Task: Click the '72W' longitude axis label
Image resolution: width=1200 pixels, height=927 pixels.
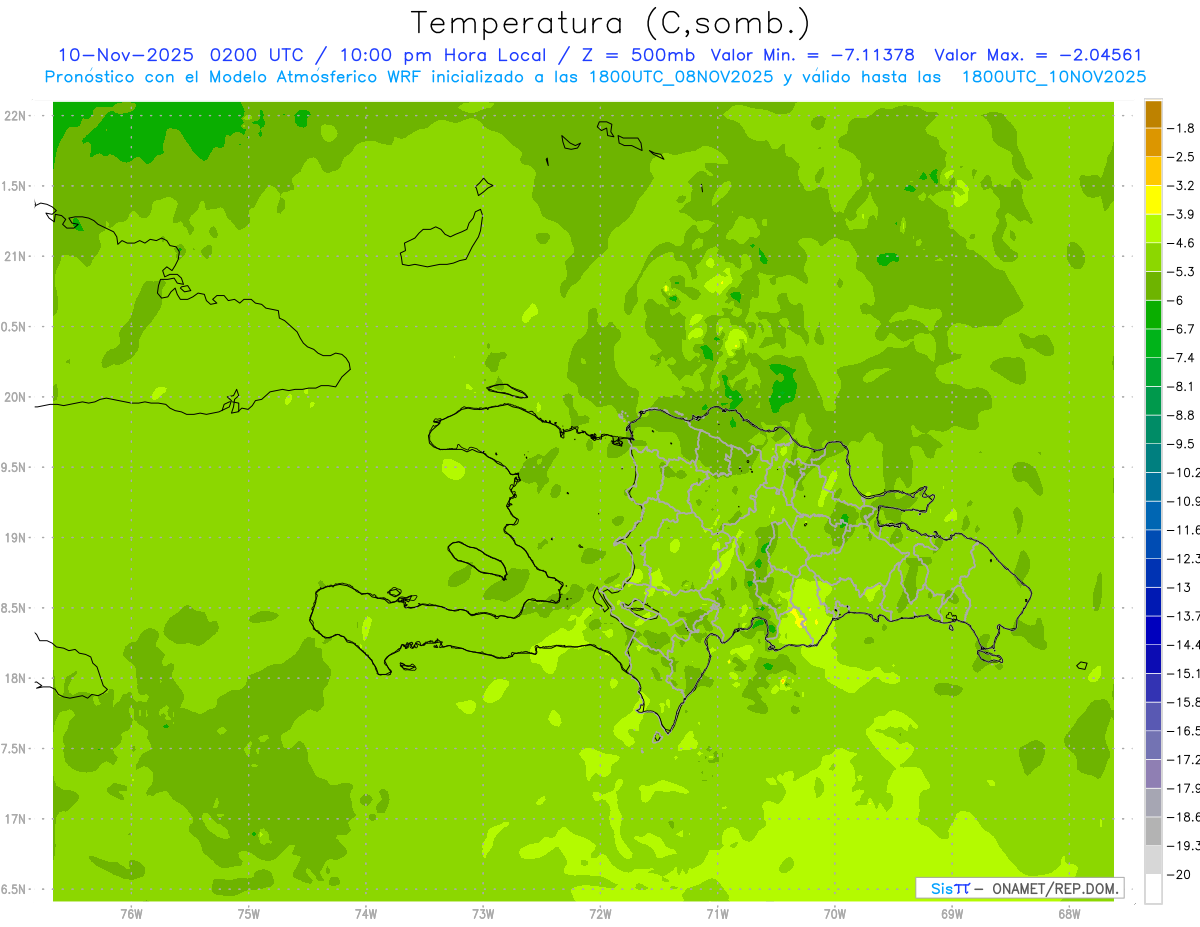Action: click(x=600, y=914)
